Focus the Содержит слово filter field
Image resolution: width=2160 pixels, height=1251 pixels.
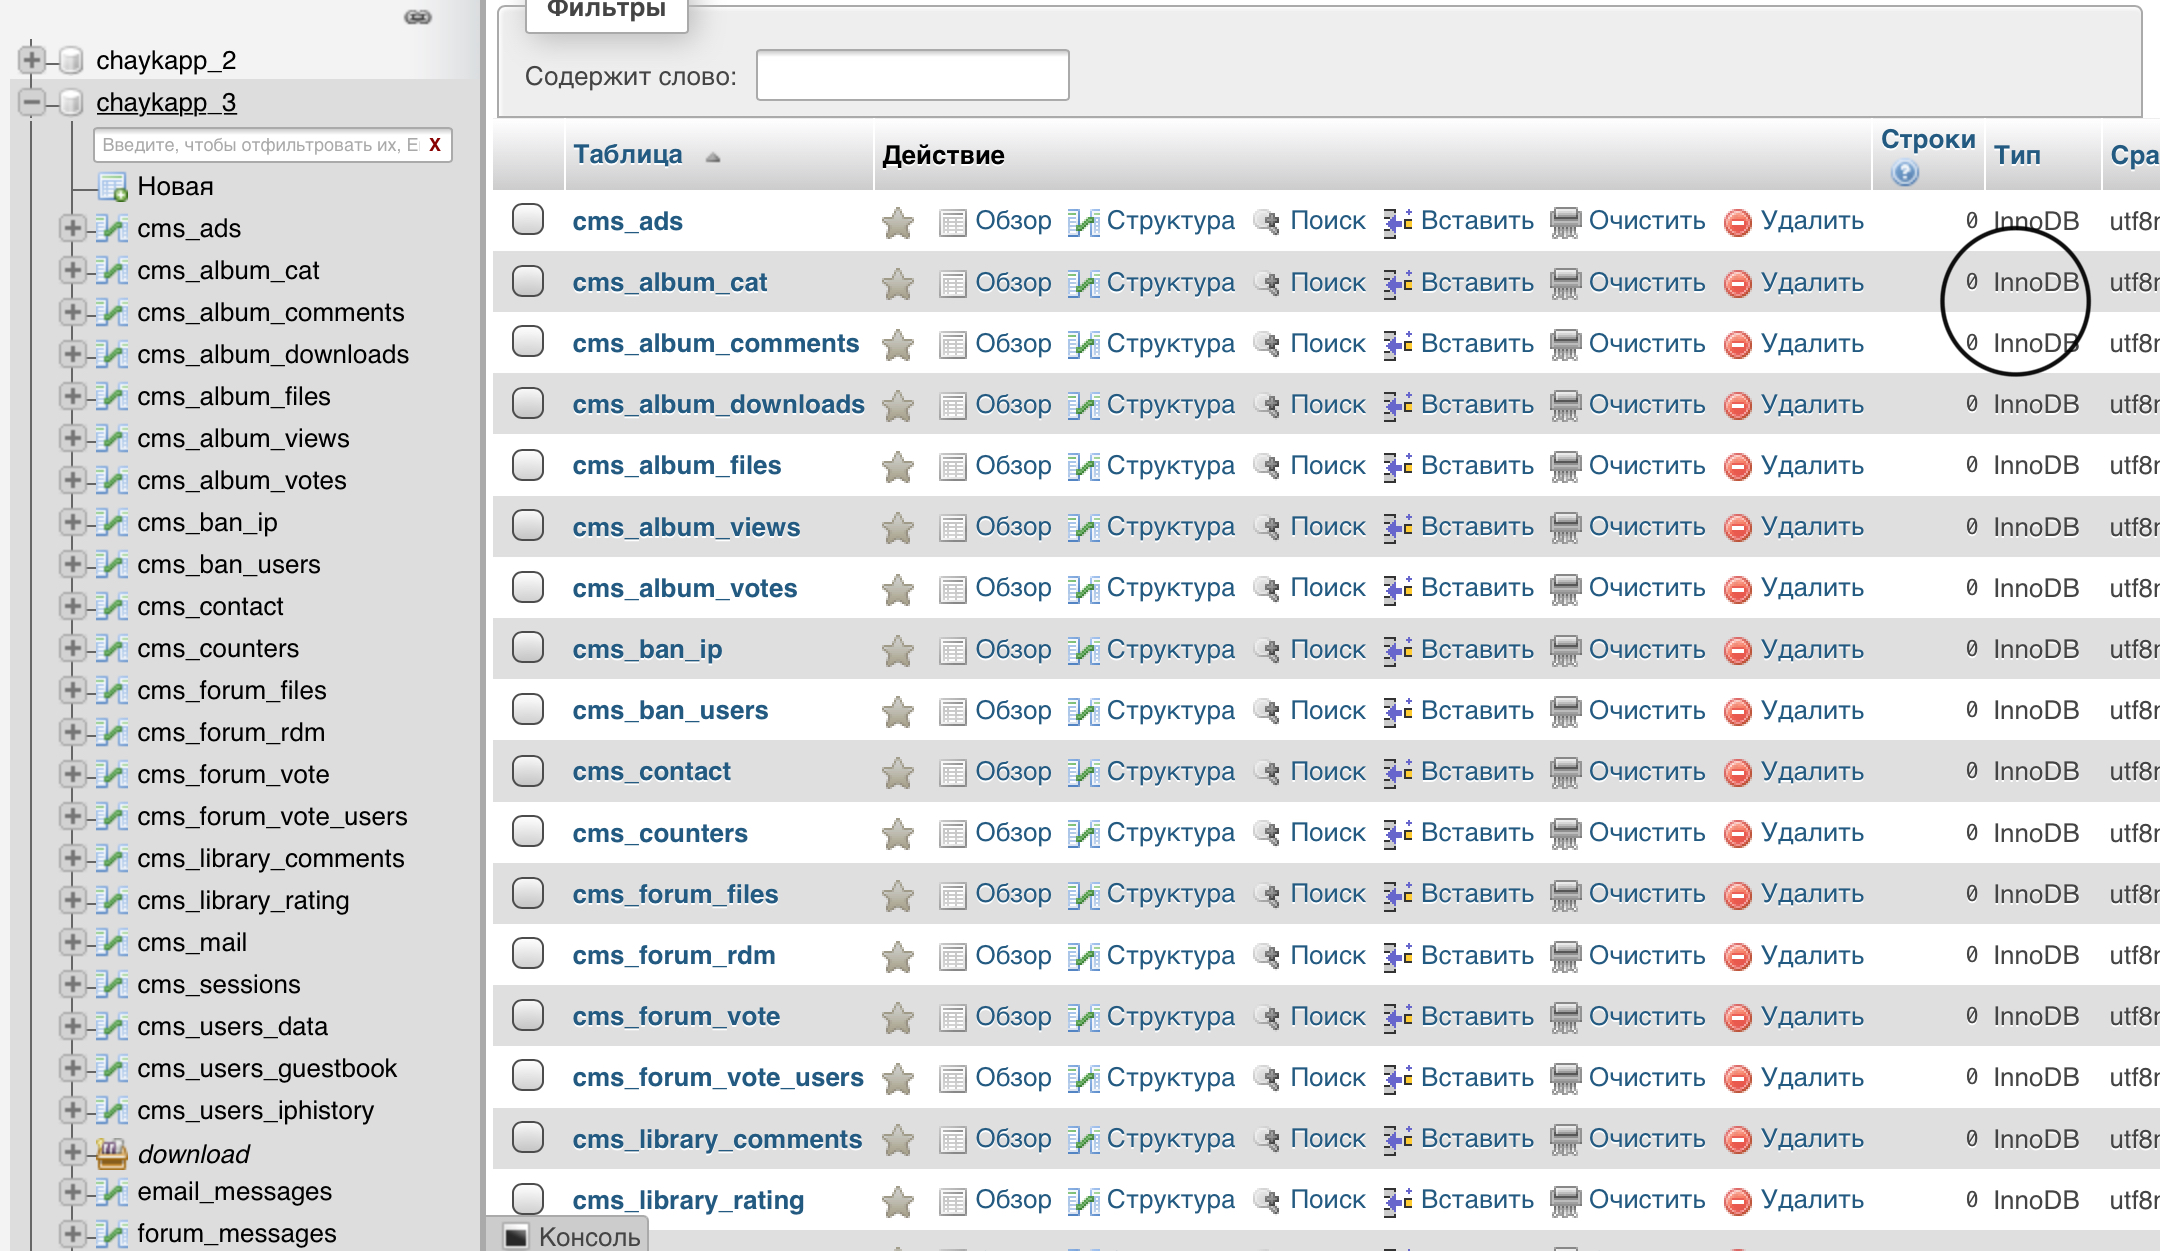[912, 75]
